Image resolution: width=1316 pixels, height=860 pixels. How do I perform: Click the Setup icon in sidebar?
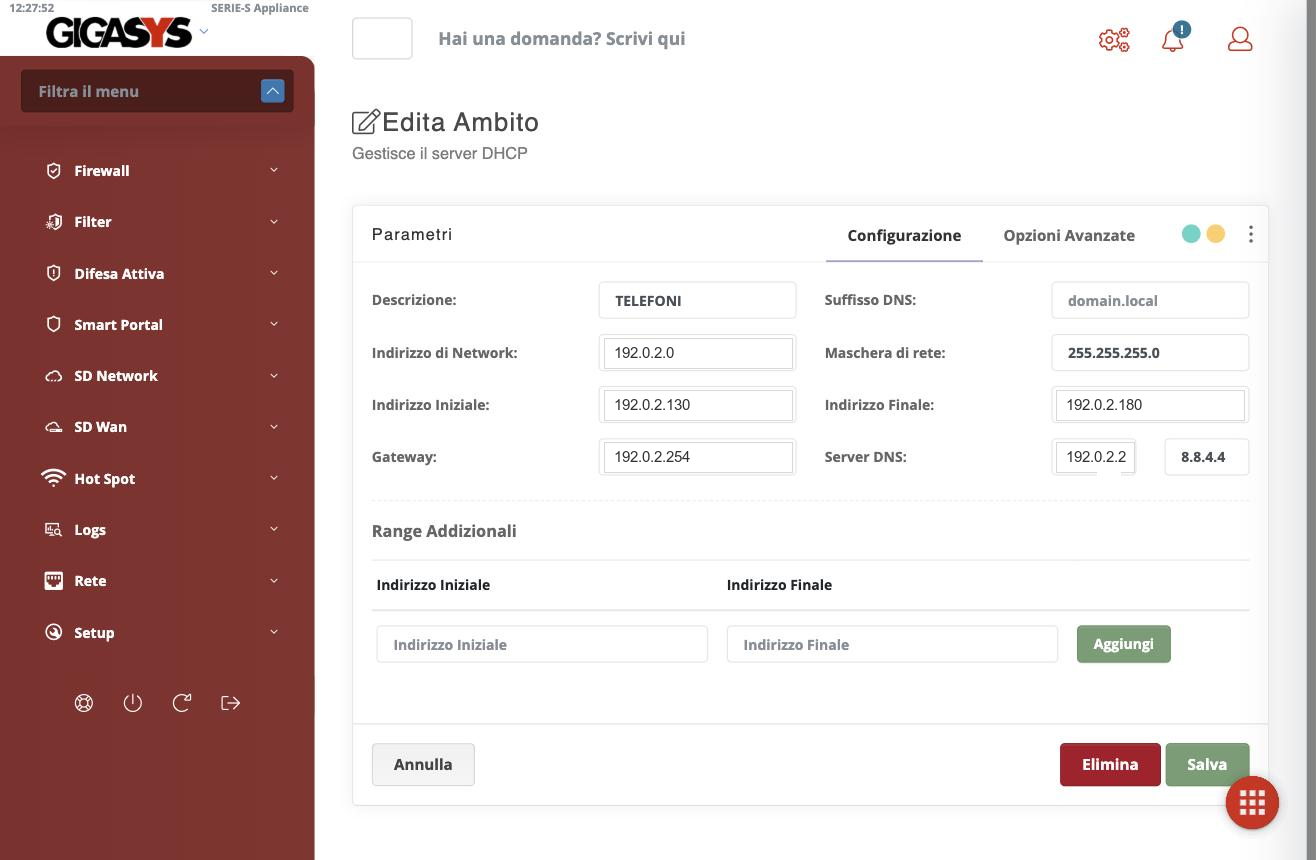[x=54, y=632]
